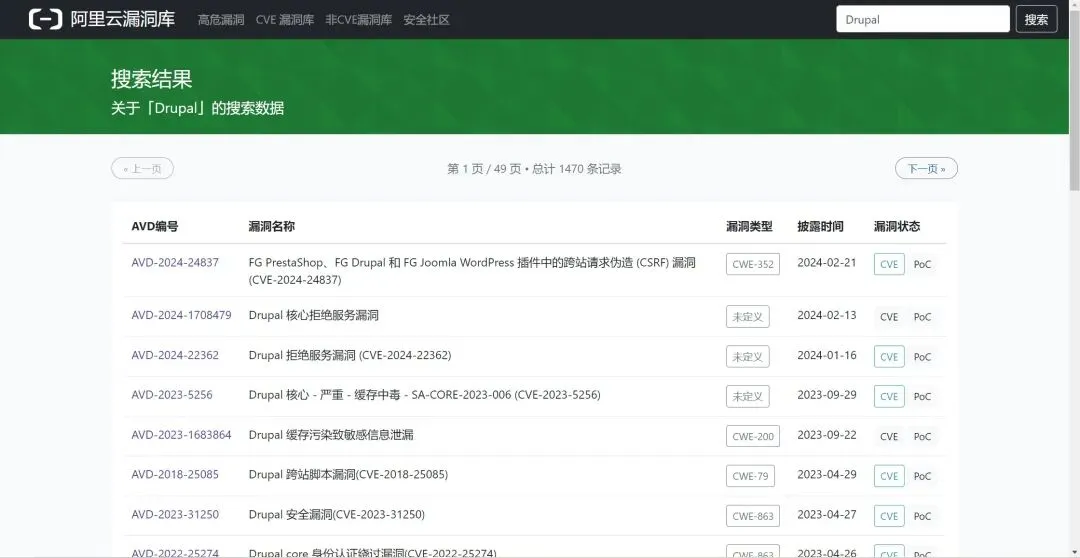Click CVE badge in AVD-2024-24837 row
The height and width of the screenshot is (558, 1080).
coord(889,264)
